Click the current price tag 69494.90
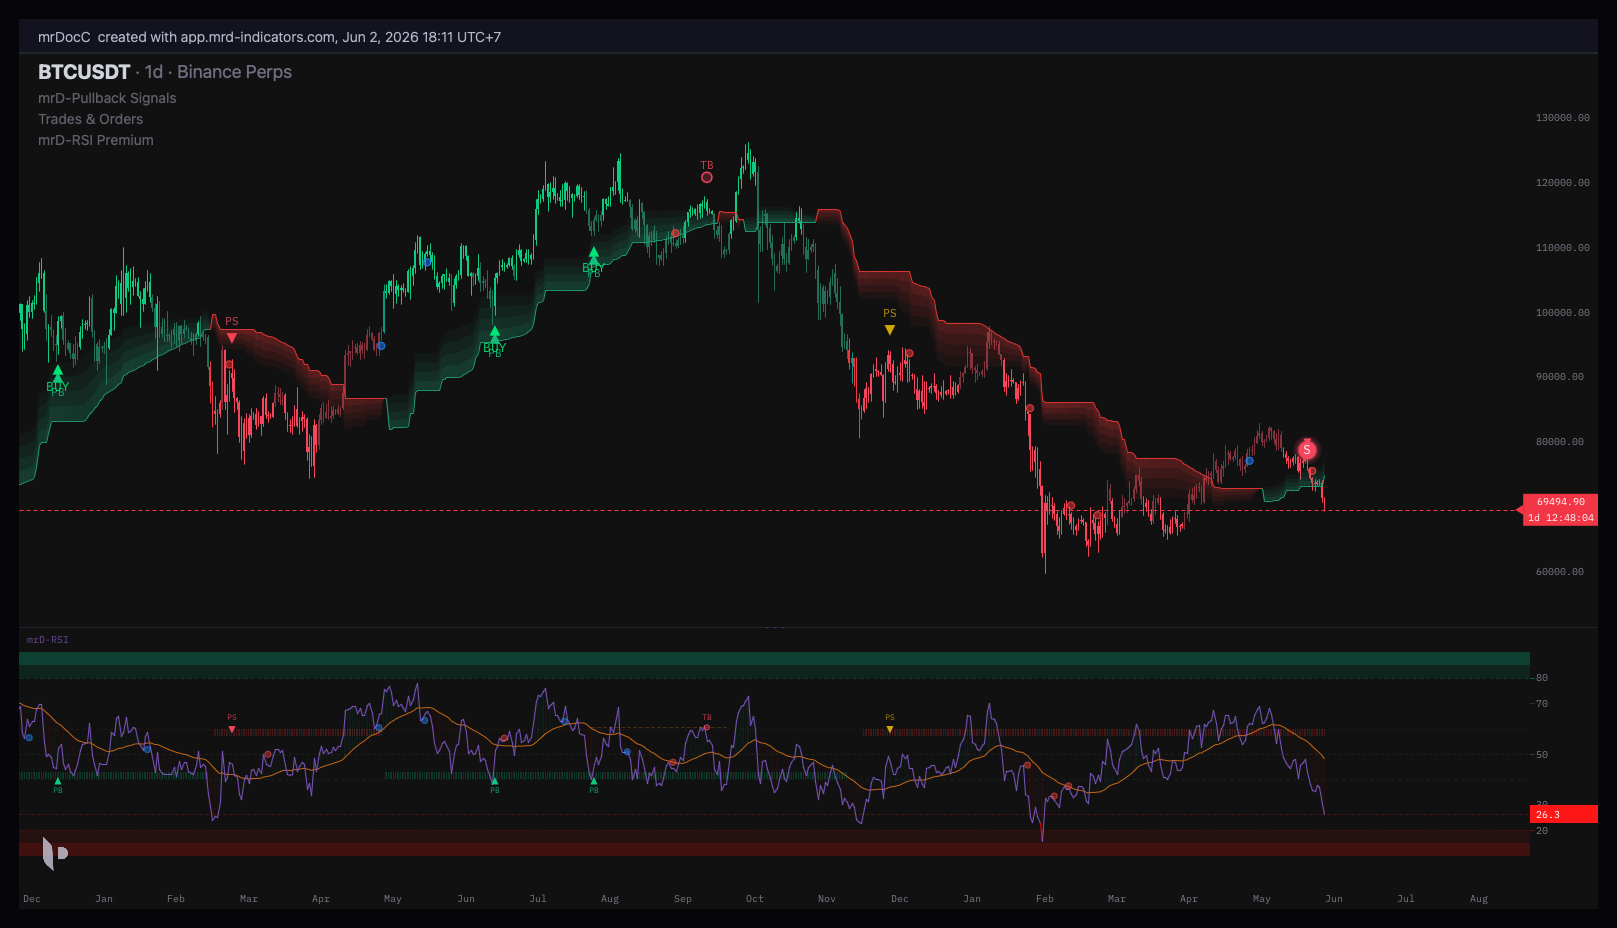The width and height of the screenshot is (1617, 928). [x=1560, y=502]
